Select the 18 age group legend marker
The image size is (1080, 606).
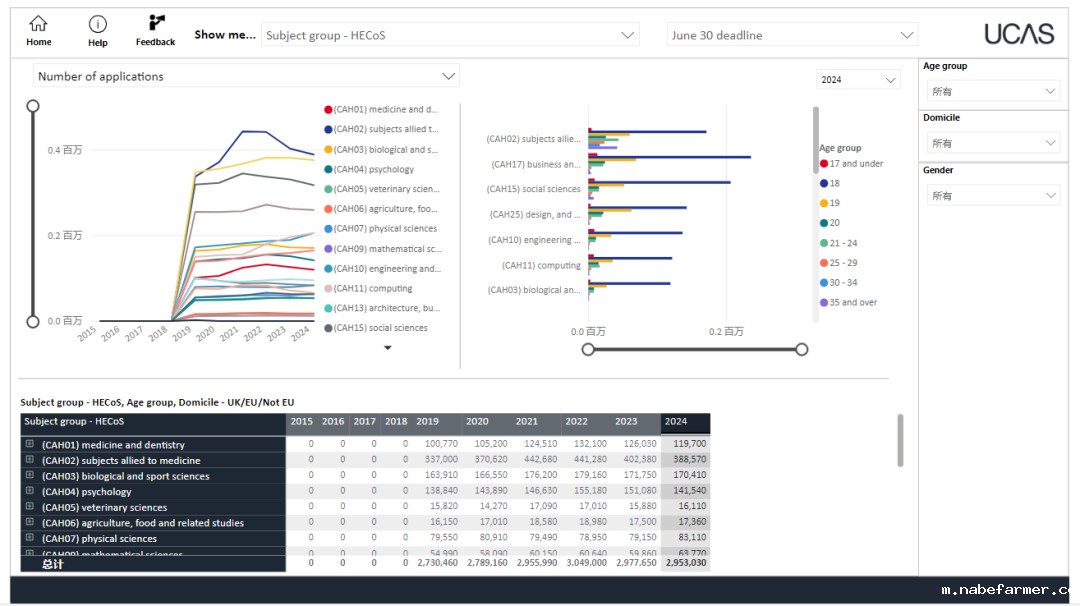click(824, 183)
